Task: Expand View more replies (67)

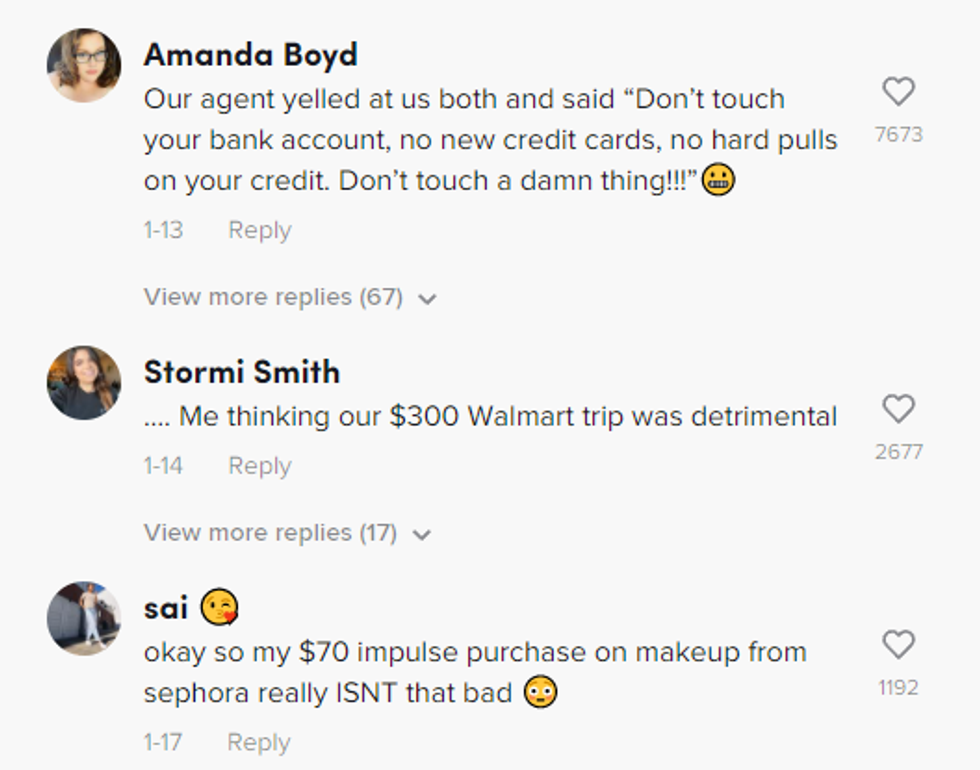Action: pyautogui.click(x=290, y=297)
